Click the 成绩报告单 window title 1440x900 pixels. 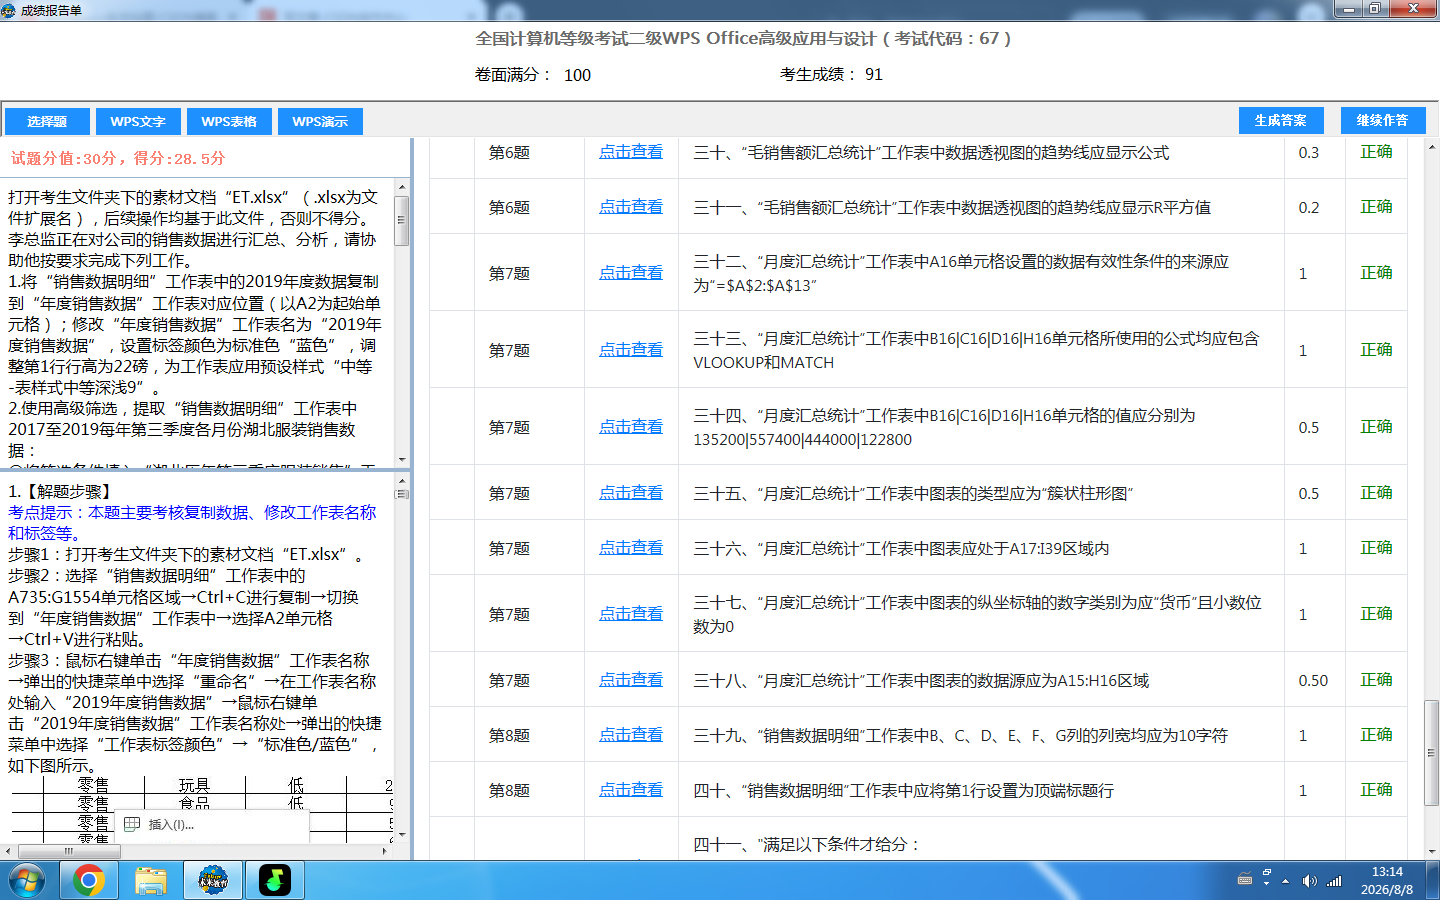coord(51,10)
